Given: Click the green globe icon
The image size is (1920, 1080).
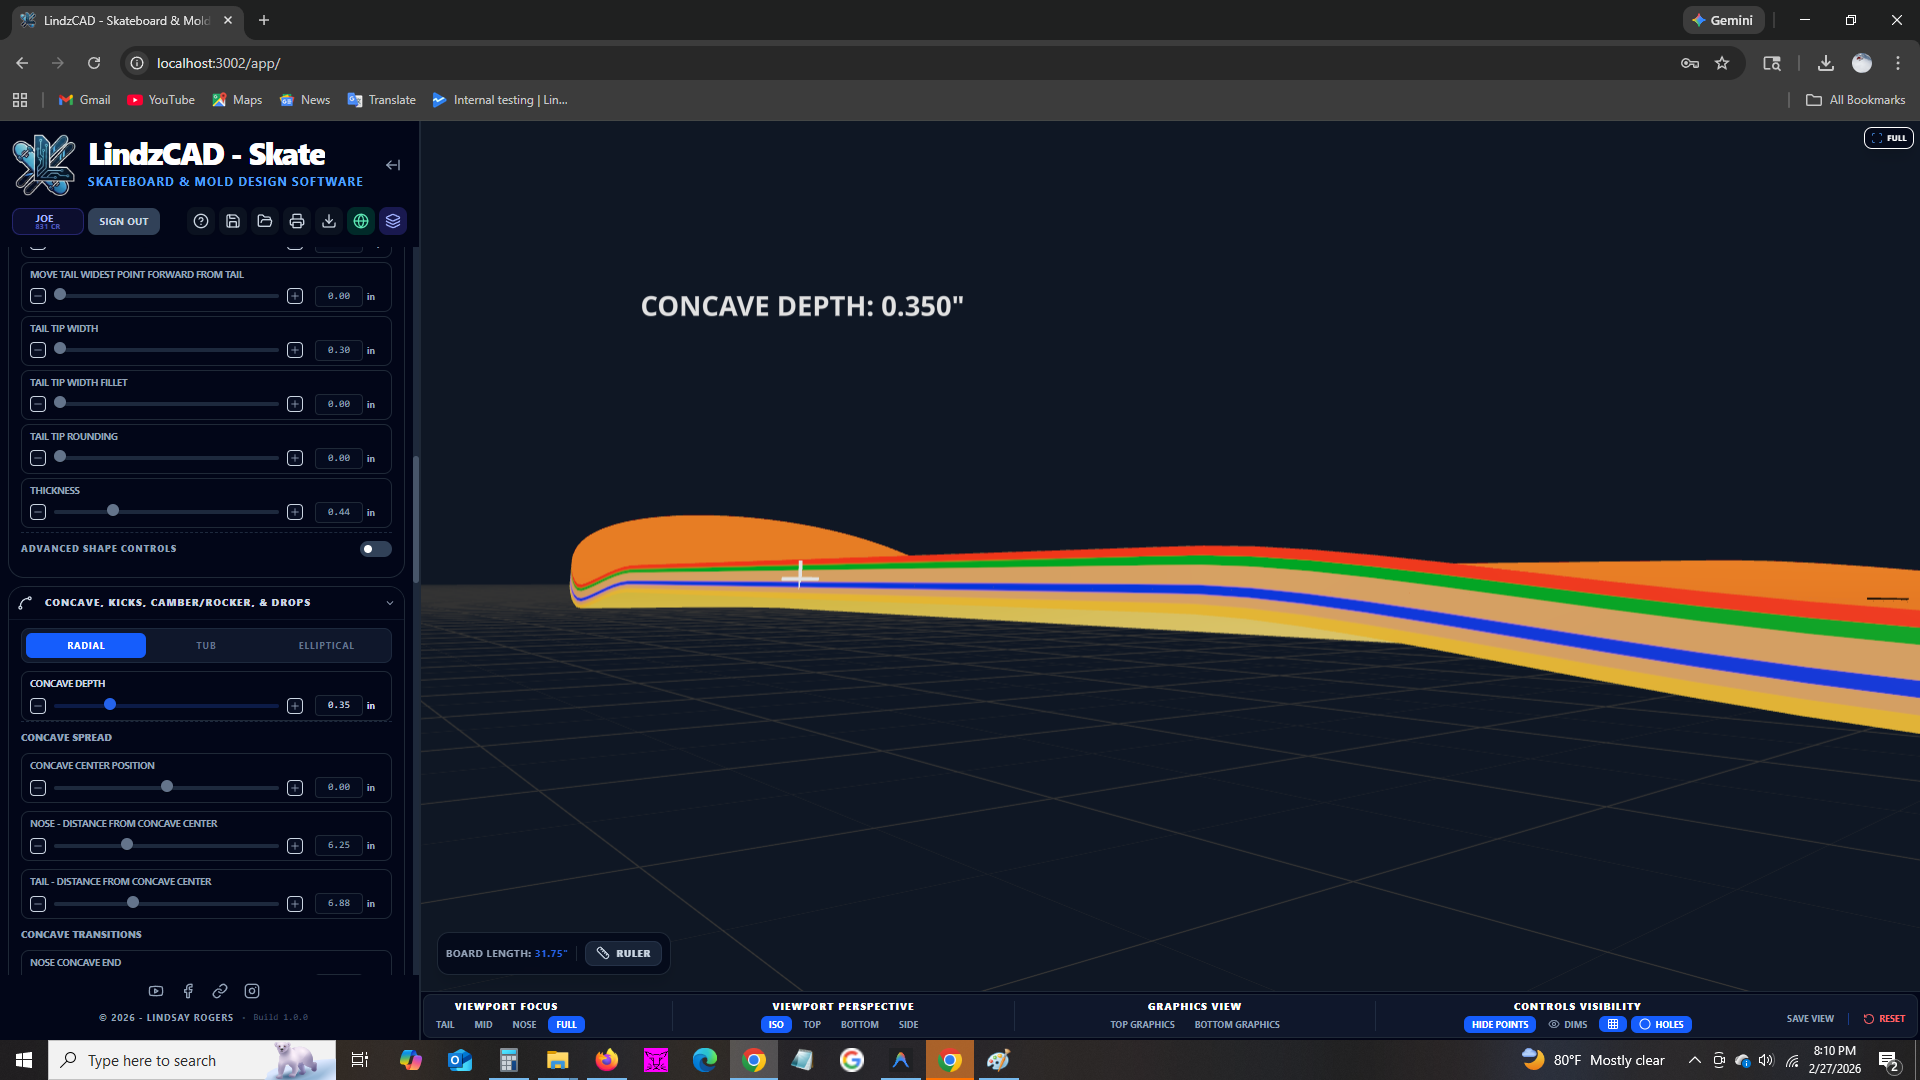Looking at the screenshot, I should [361, 221].
